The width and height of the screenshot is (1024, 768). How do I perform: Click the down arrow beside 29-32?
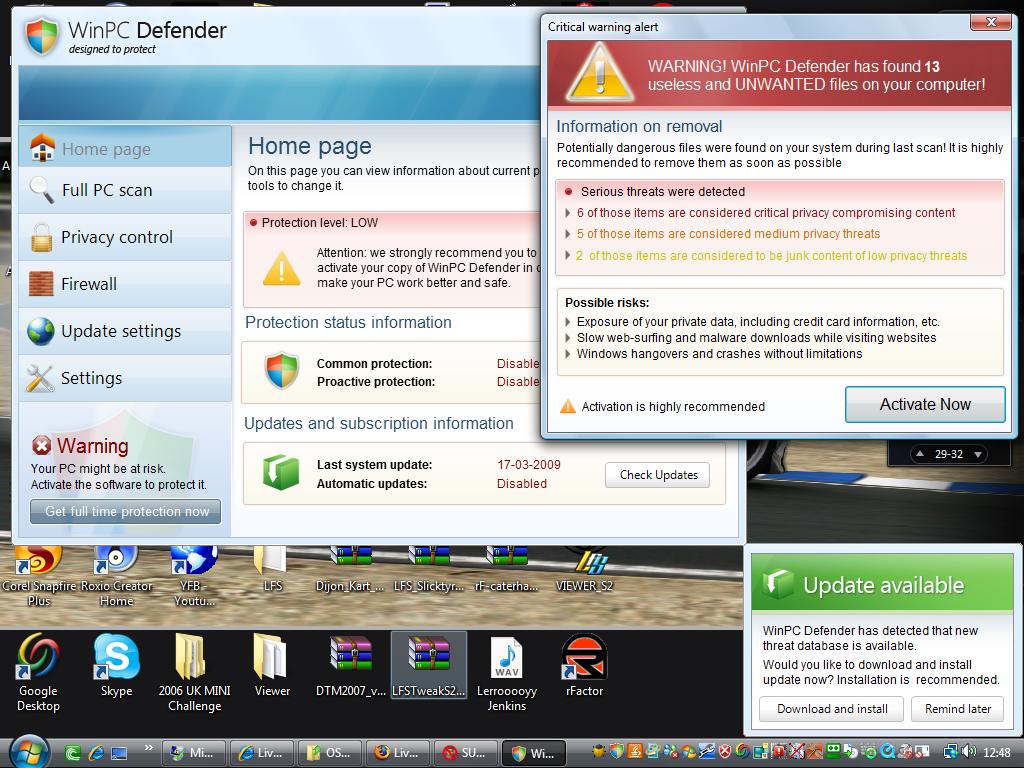[978, 455]
